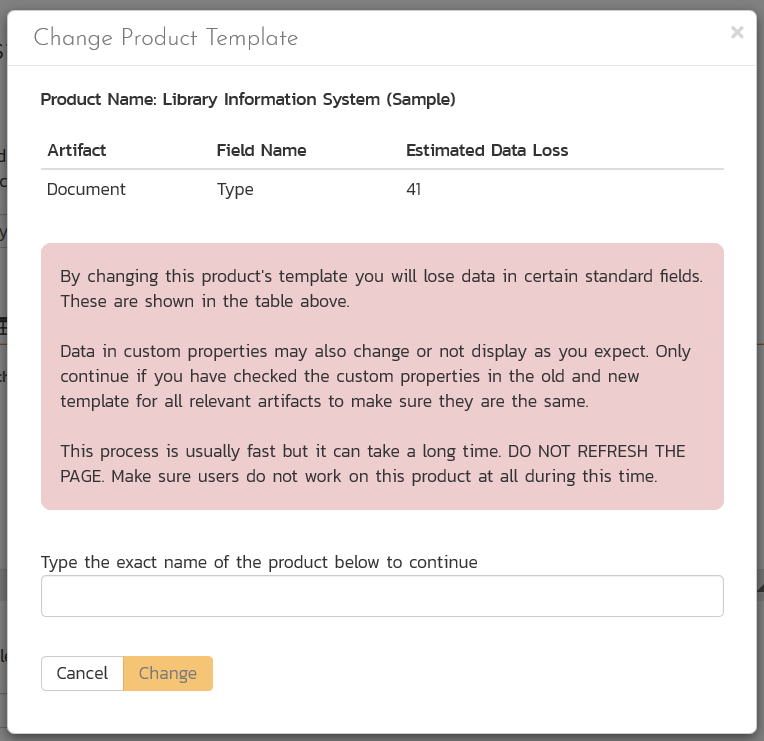Select the Document artifact cell
Viewport: 764px width, 741px height.
pos(87,189)
